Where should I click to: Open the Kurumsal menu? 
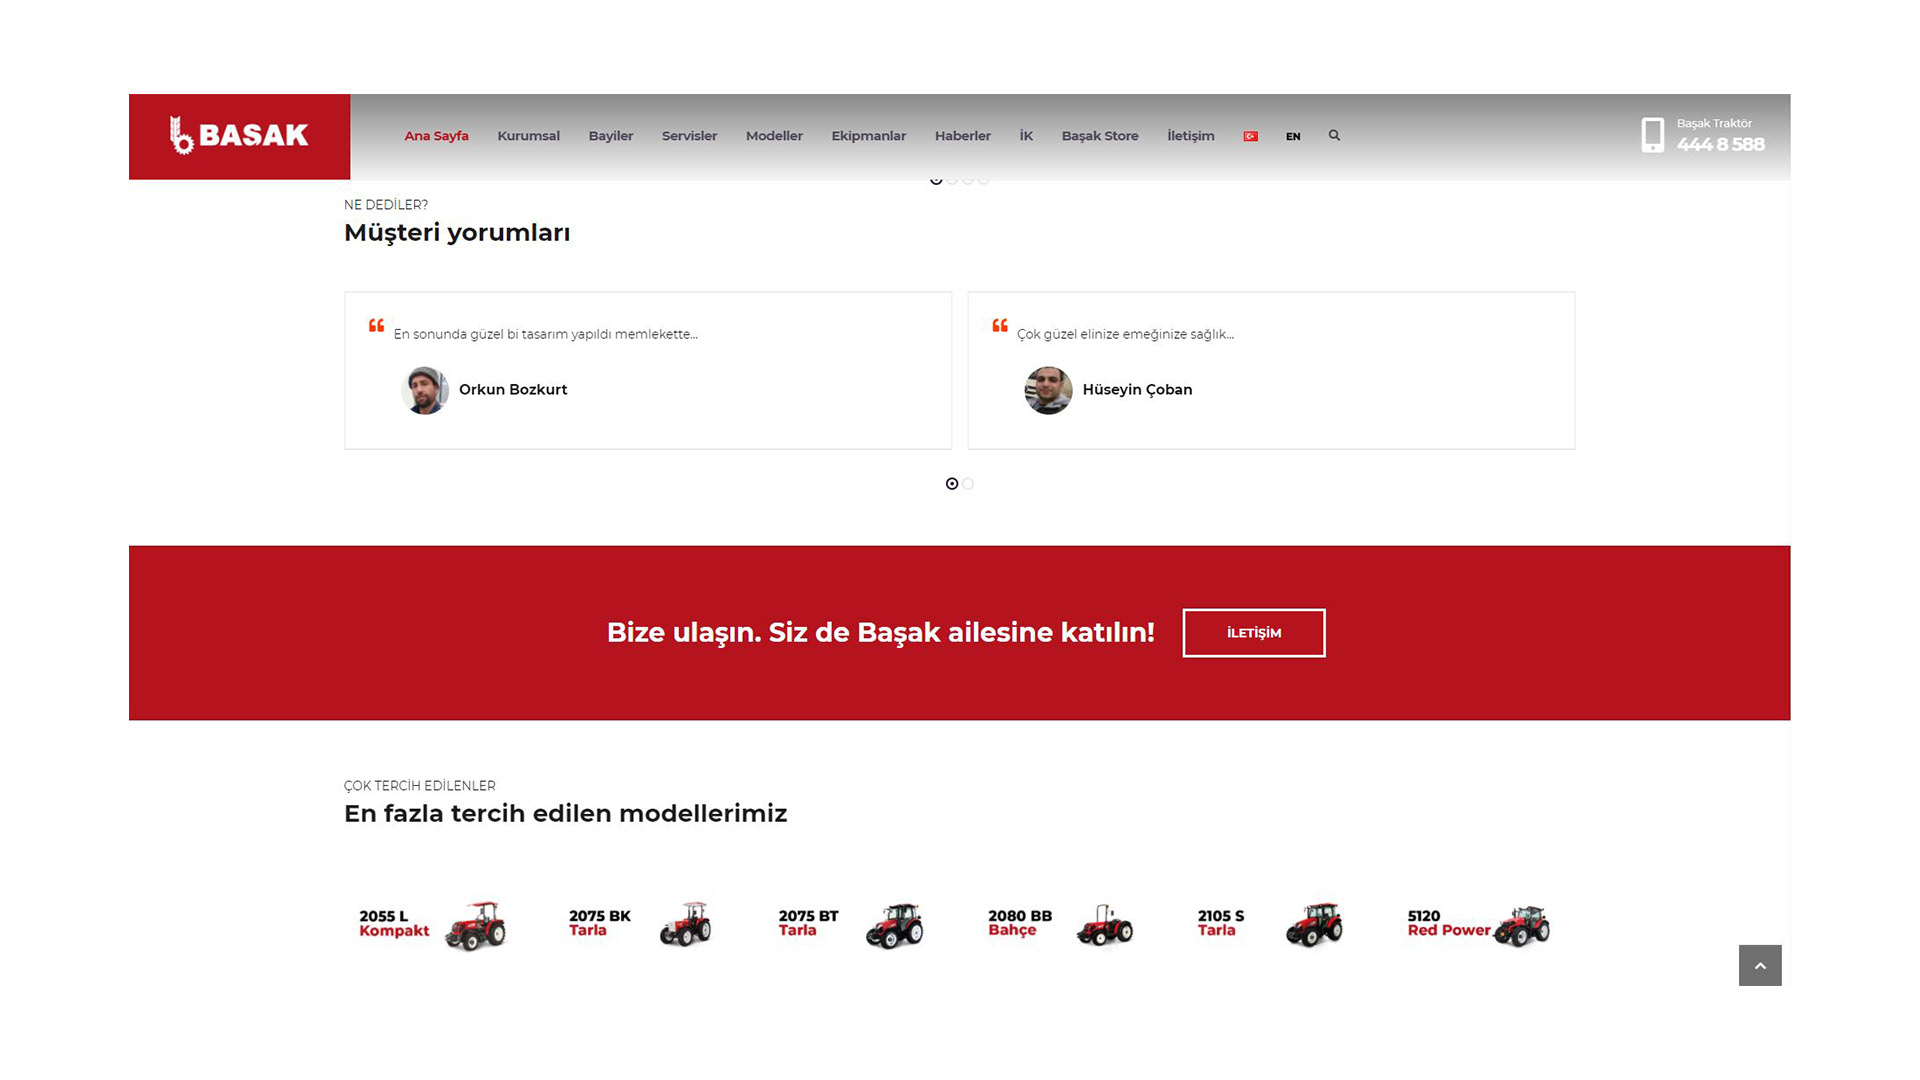tap(528, 136)
